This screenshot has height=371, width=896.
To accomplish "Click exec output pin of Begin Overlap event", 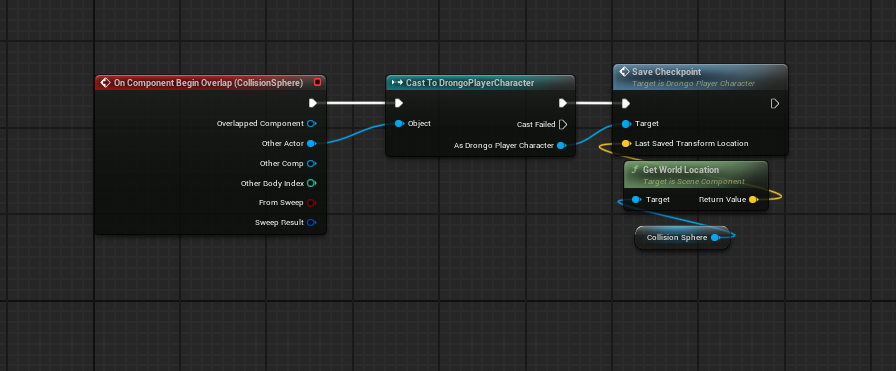I will [313, 103].
